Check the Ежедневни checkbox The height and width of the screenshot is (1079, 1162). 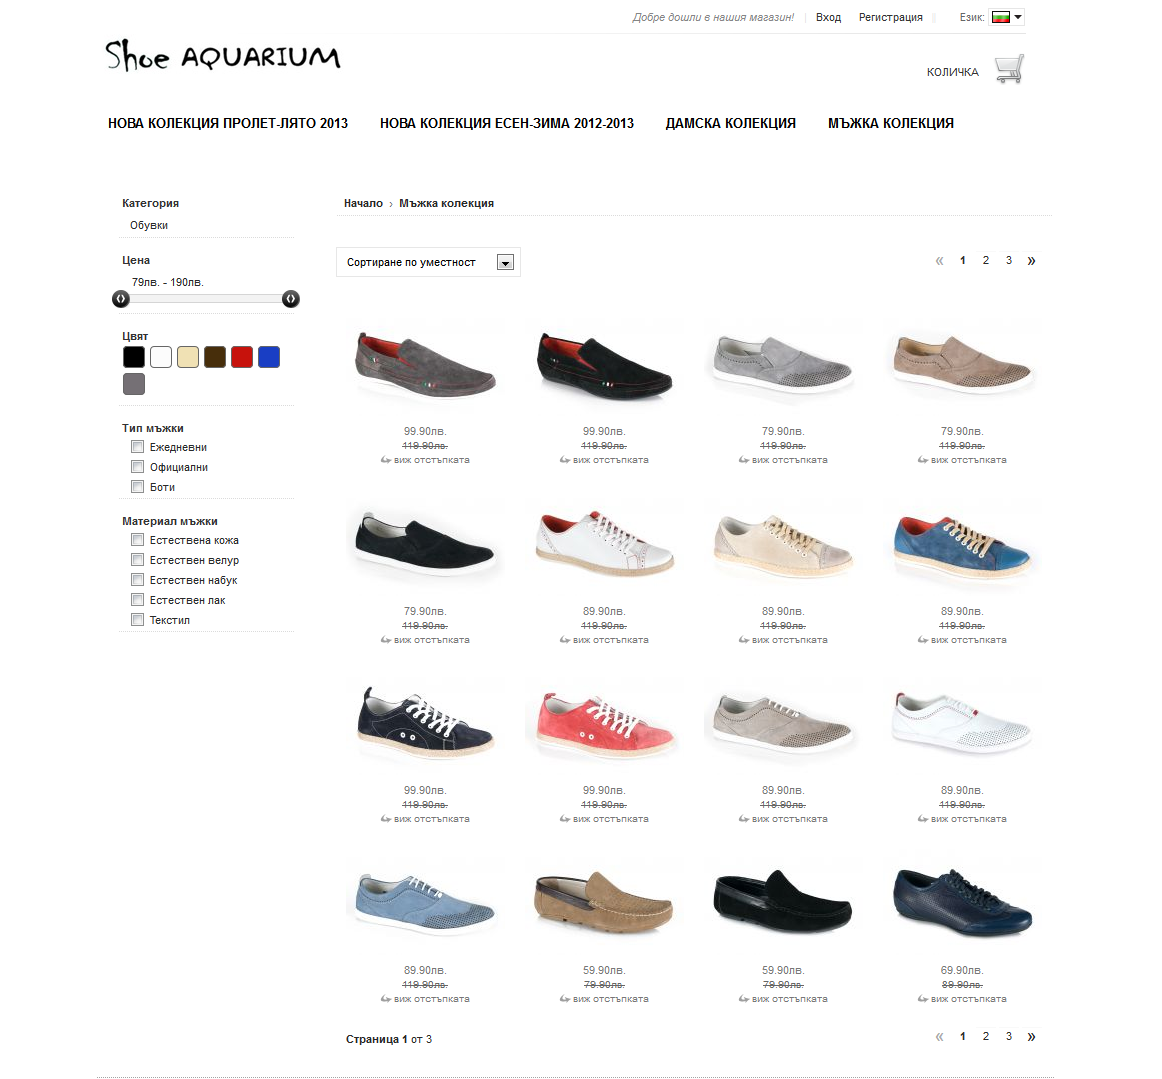pos(137,447)
